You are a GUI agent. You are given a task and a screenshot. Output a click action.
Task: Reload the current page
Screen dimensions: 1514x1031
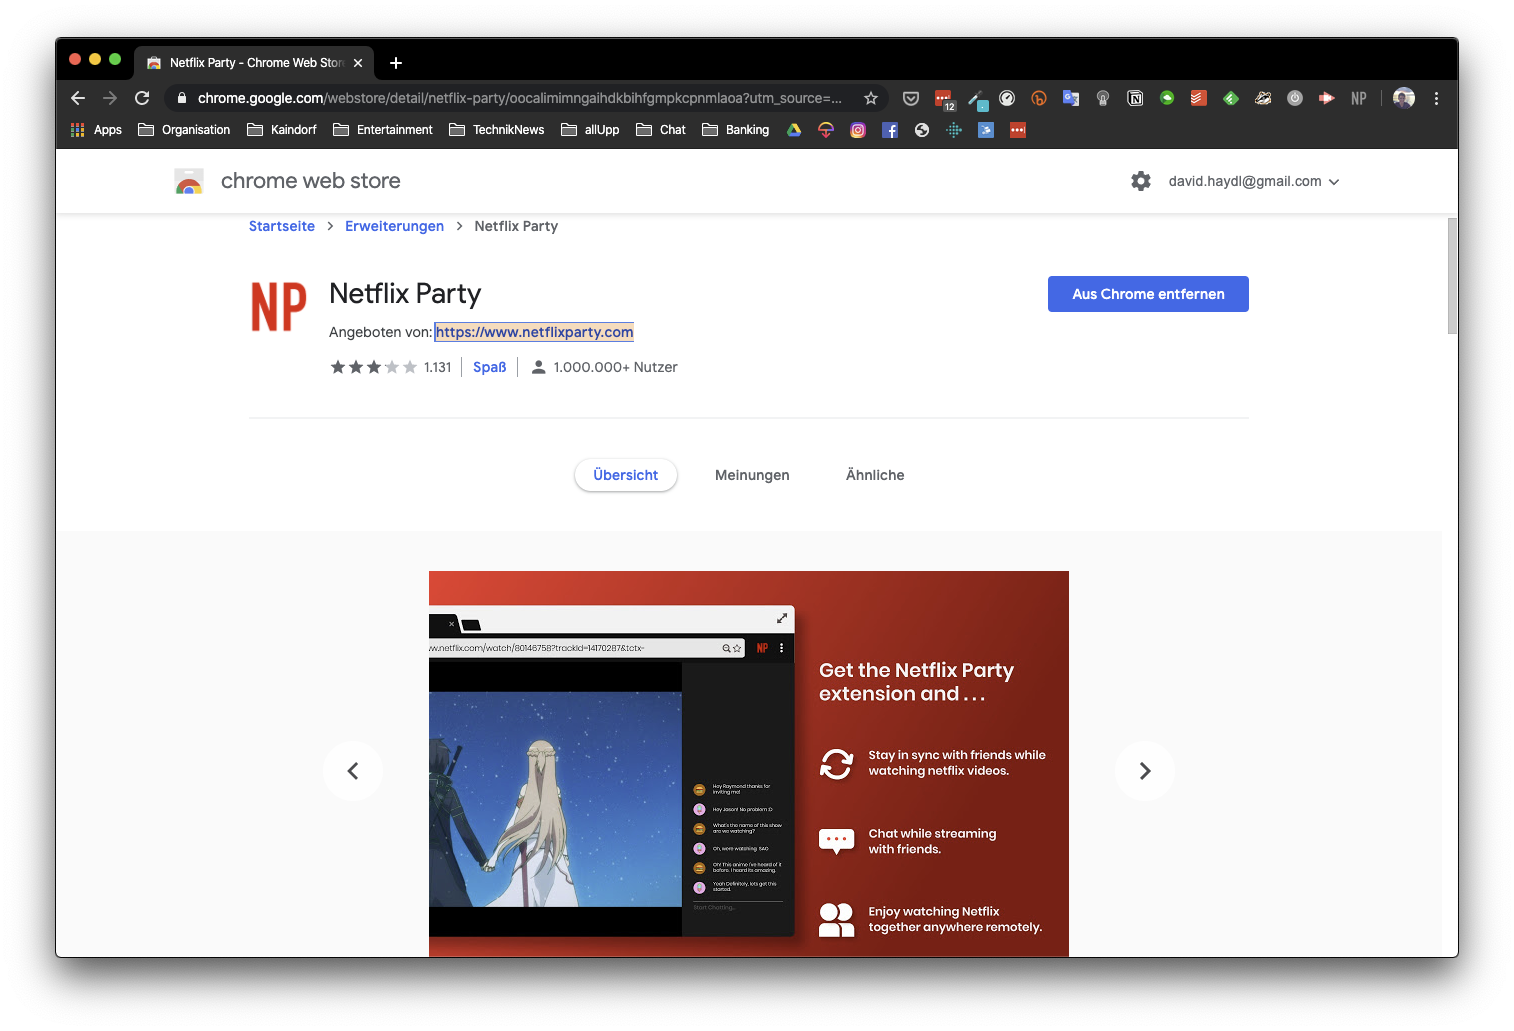point(142,98)
